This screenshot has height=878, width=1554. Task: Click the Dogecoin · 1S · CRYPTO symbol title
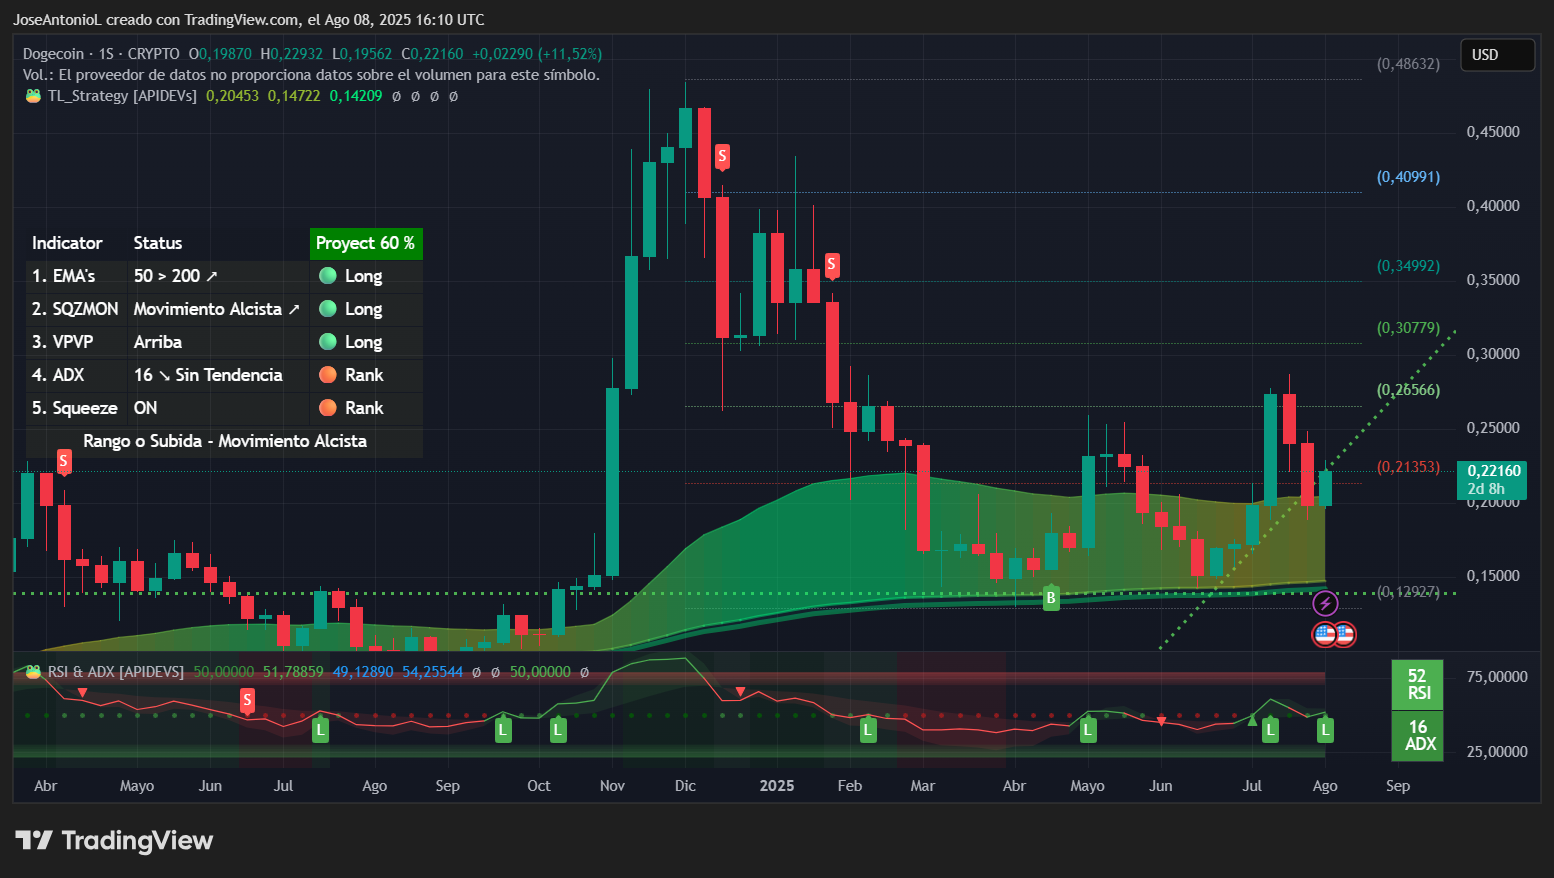click(101, 54)
